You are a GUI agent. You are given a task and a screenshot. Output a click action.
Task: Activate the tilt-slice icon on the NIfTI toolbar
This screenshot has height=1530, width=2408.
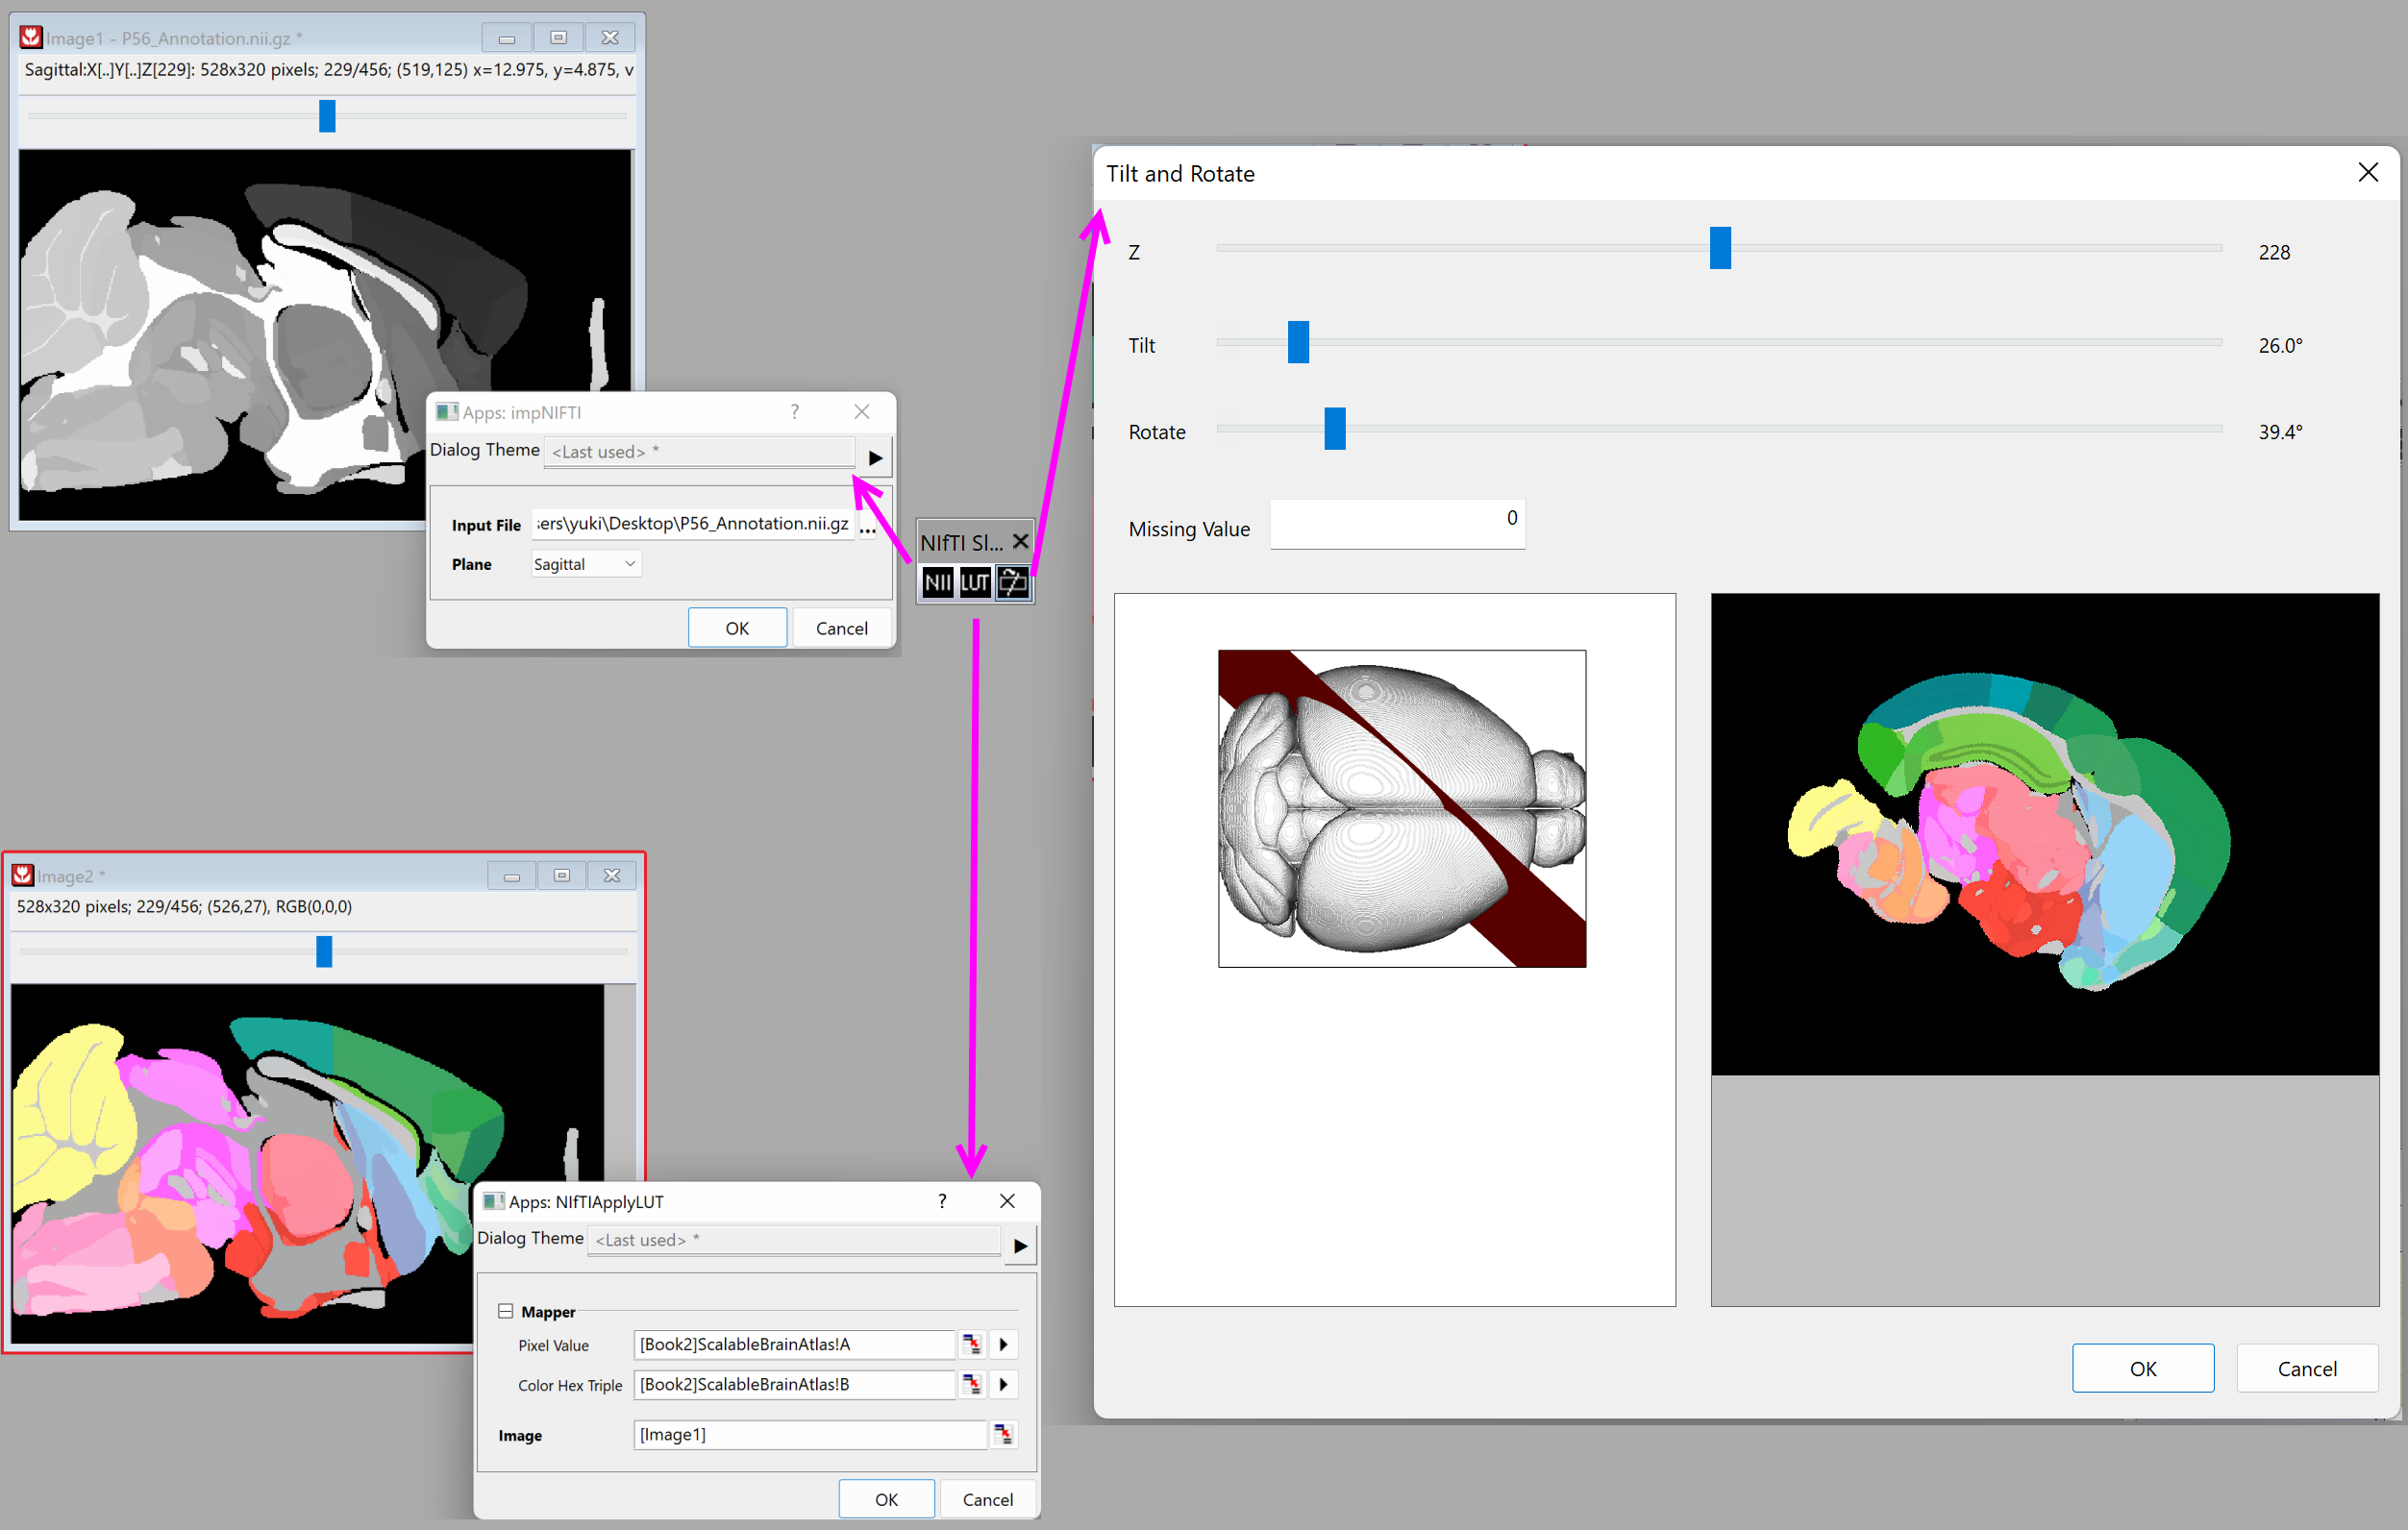pyautogui.click(x=1013, y=583)
